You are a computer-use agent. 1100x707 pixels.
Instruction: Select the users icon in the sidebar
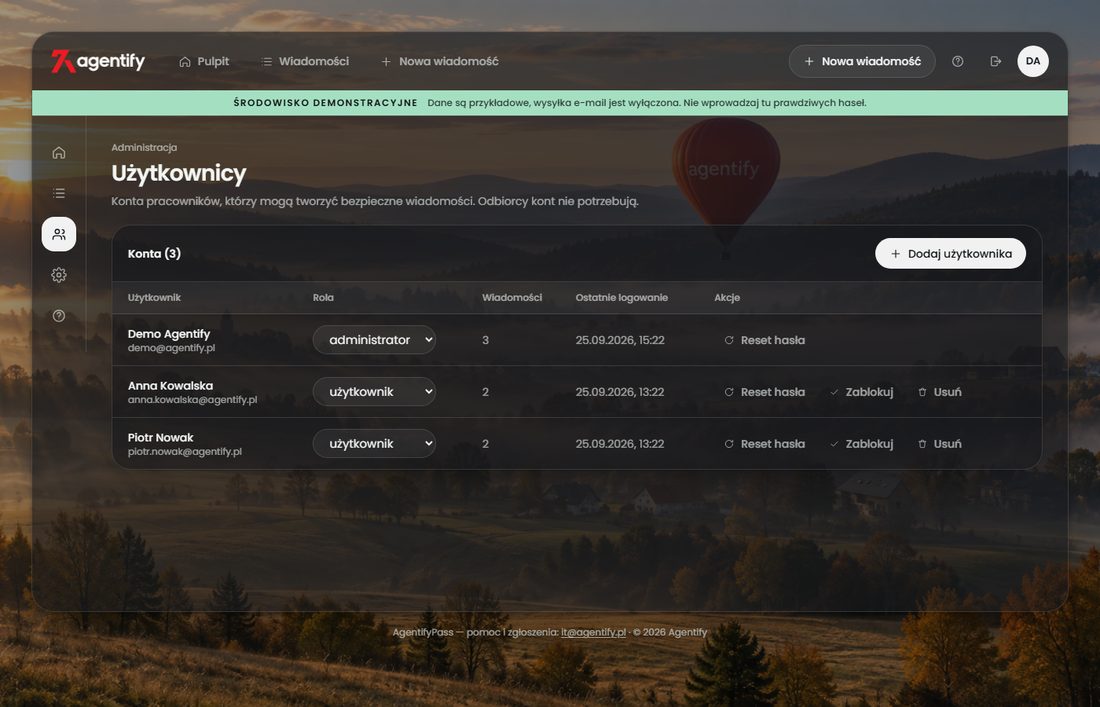(59, 234)
